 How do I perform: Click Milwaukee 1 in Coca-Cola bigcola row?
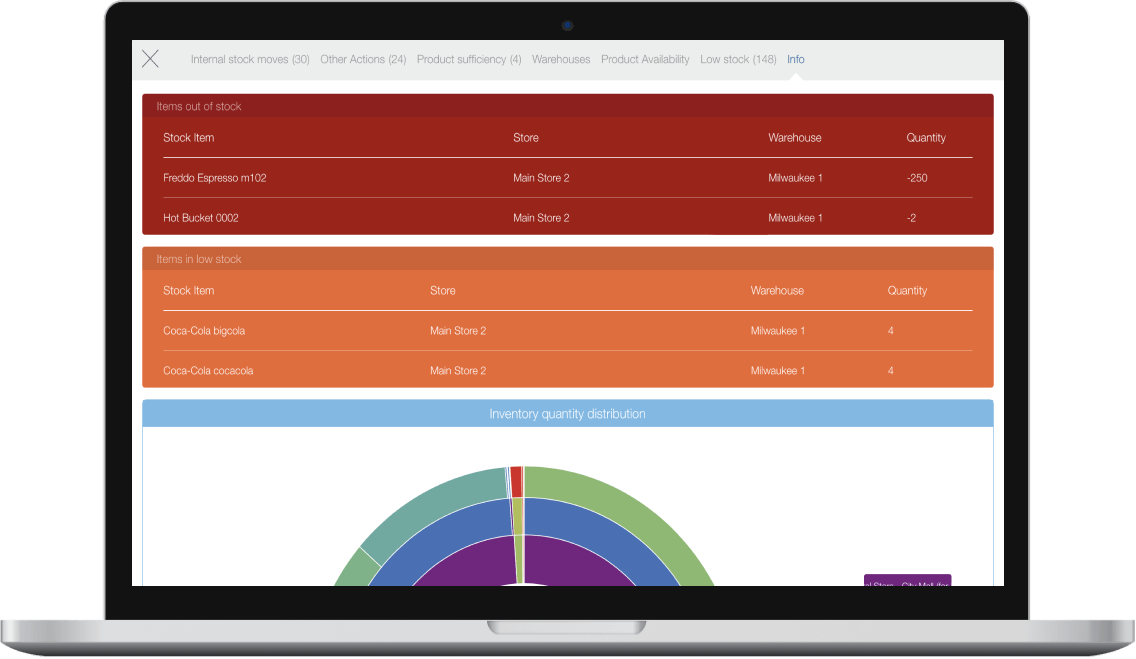pos(777,331)
